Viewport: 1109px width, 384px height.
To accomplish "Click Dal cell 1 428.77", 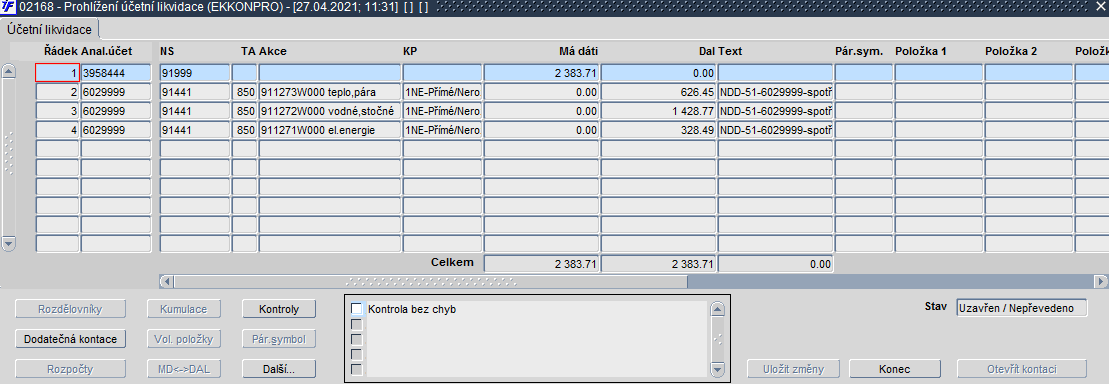I will (659, 111).
